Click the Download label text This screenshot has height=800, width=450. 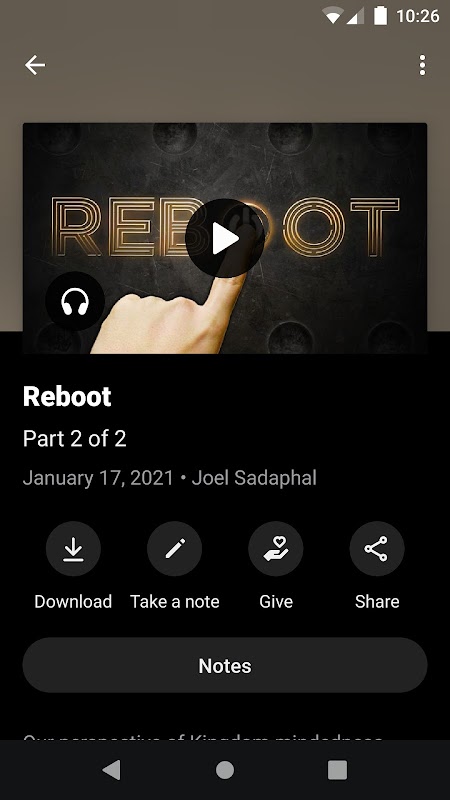[x=73, y=602]
